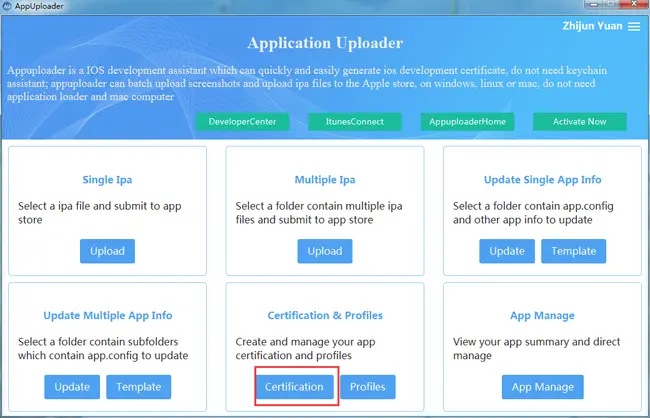Select the Update Multiple App Info heading

108,316
